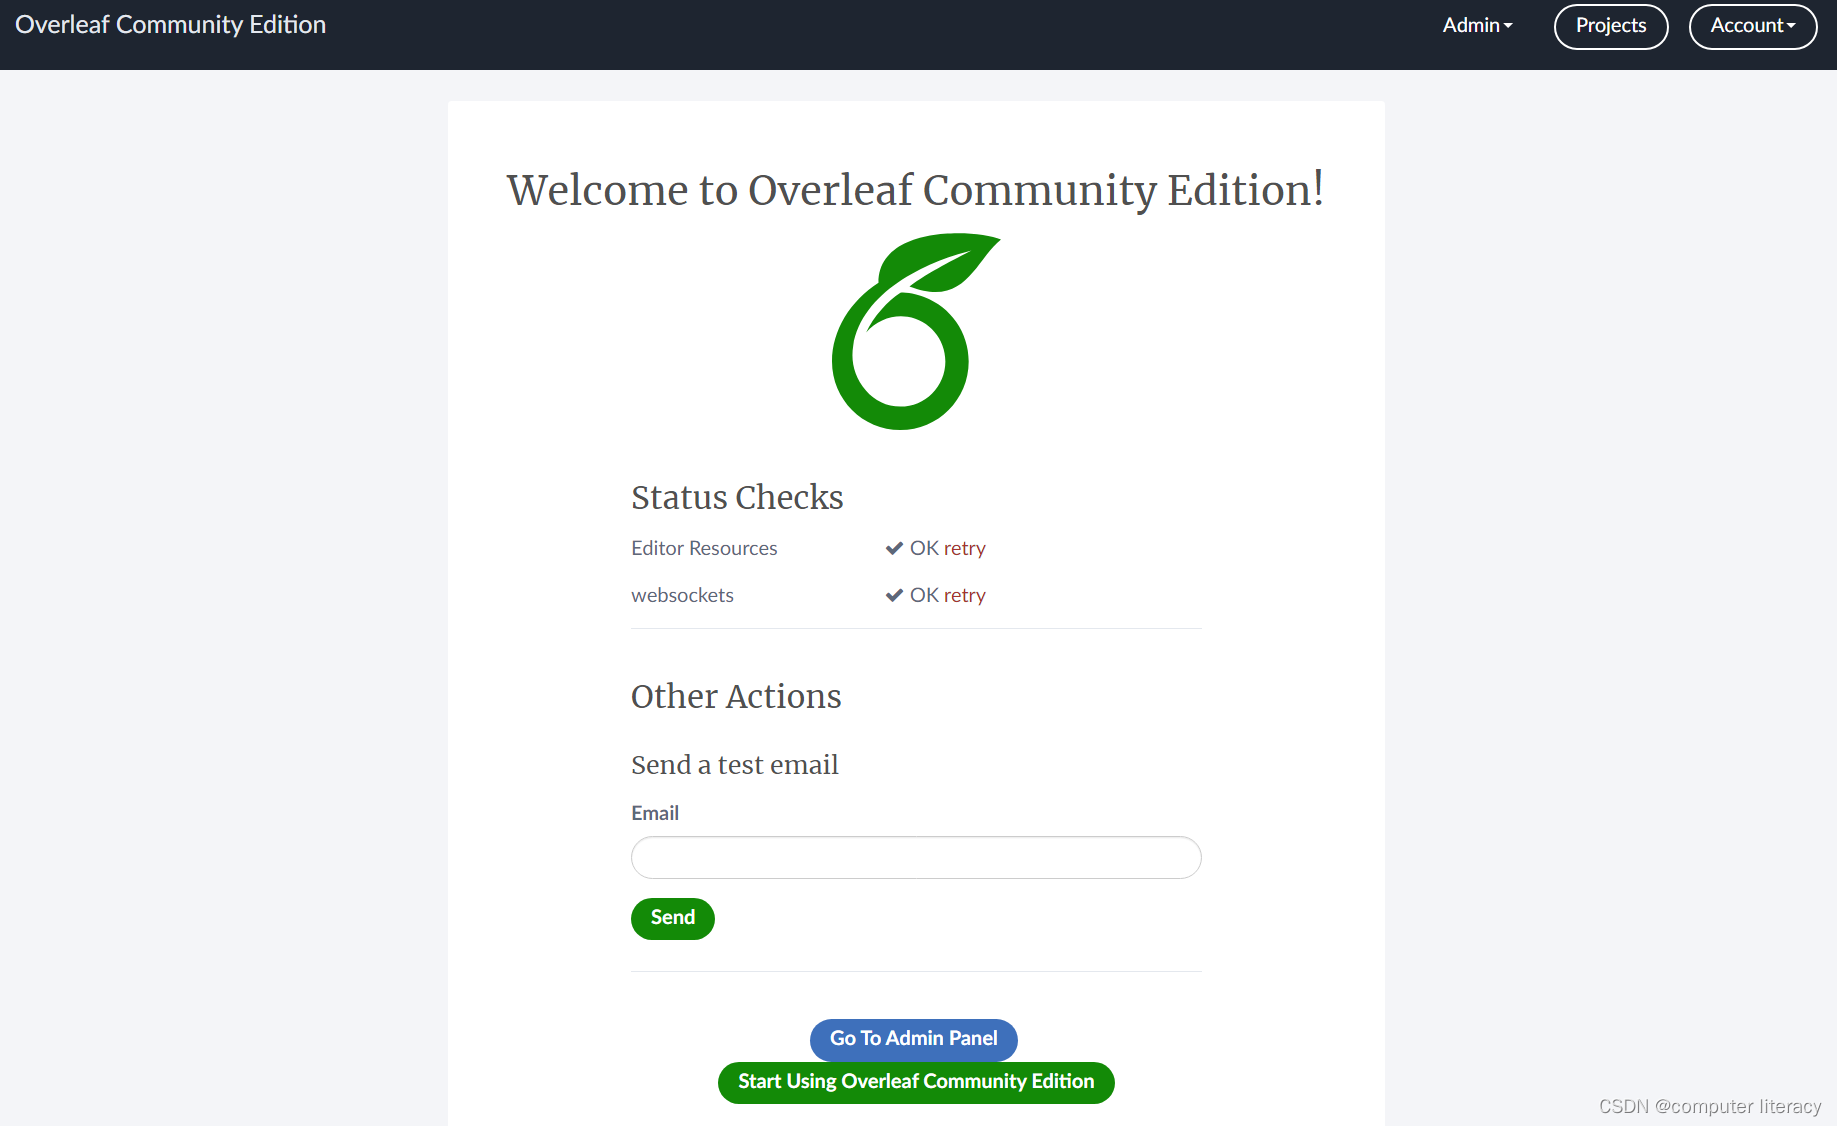The height and width of the screenshot is (1126, 1837).
Task: Click the checkmark icon beside Editor Resources
Action: (x=893, y=548)
